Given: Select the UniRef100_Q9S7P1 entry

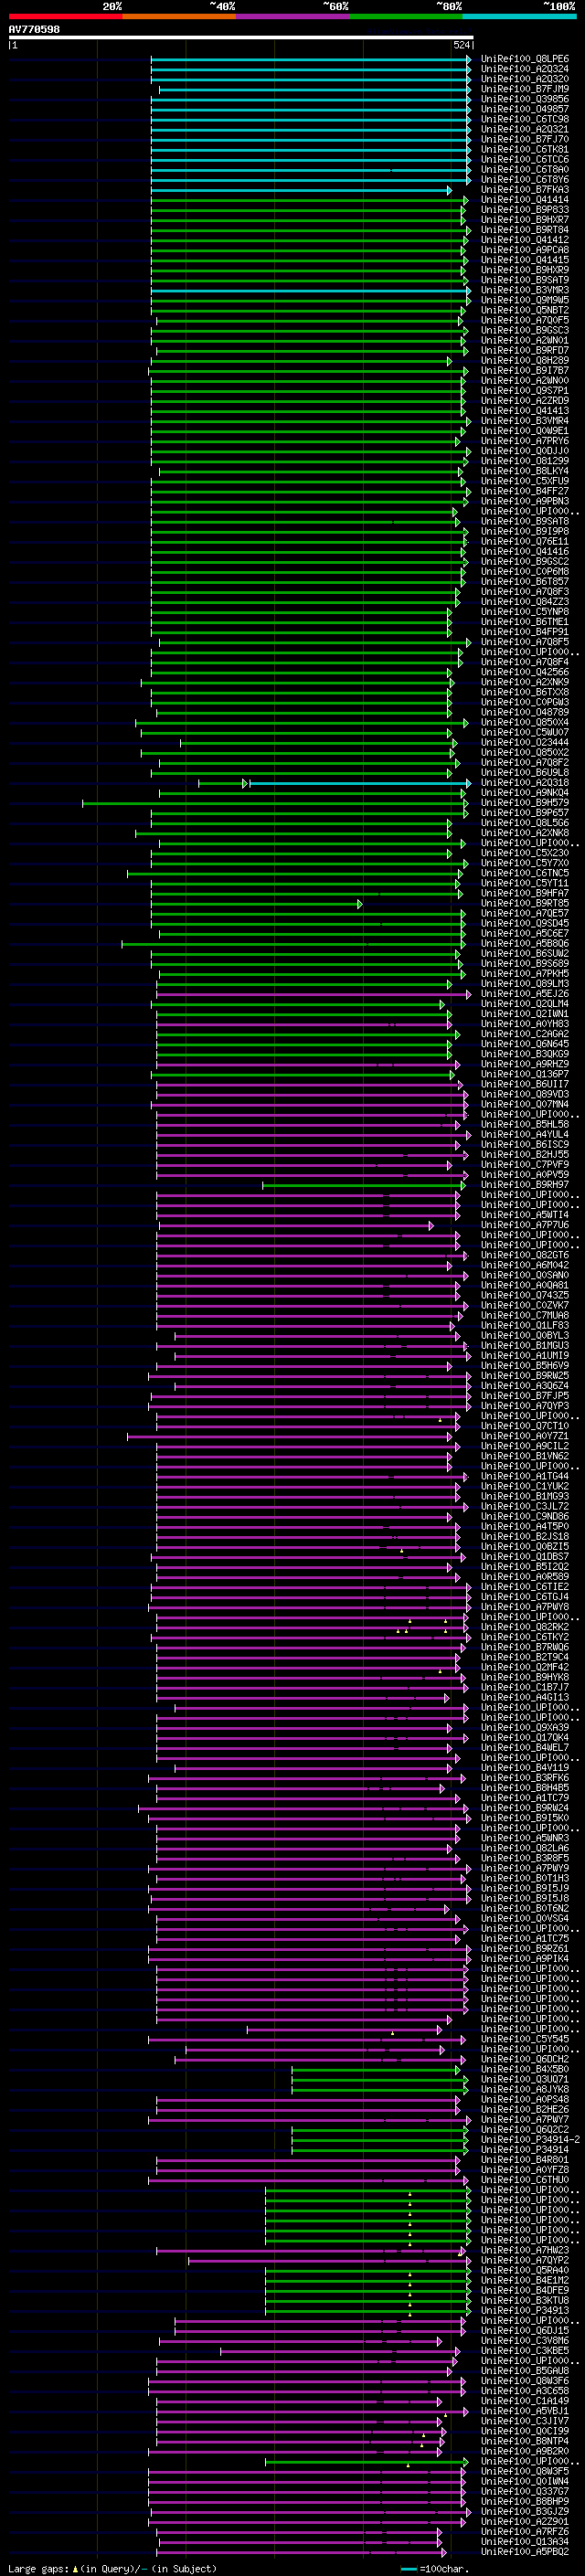Looking at the screenshot, I should 524,391.
